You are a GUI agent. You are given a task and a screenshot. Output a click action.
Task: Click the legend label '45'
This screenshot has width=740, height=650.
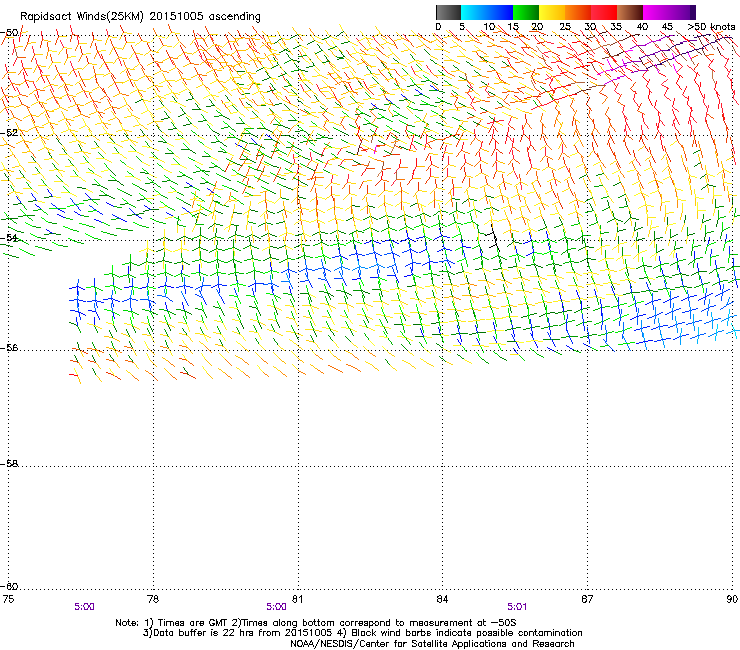click(x=667, y=27)
